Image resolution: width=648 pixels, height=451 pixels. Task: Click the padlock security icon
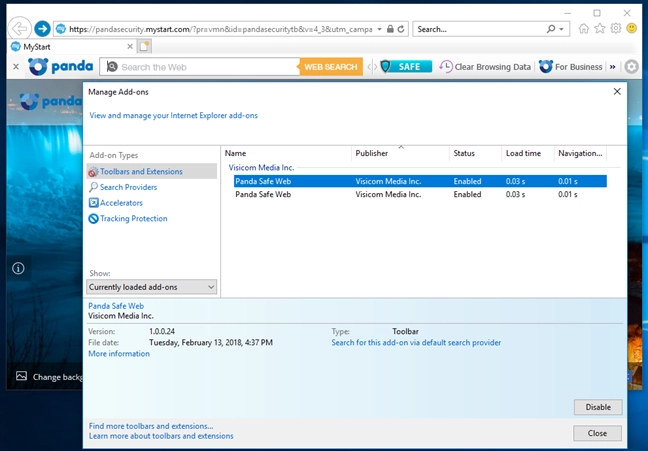point(390,29)
